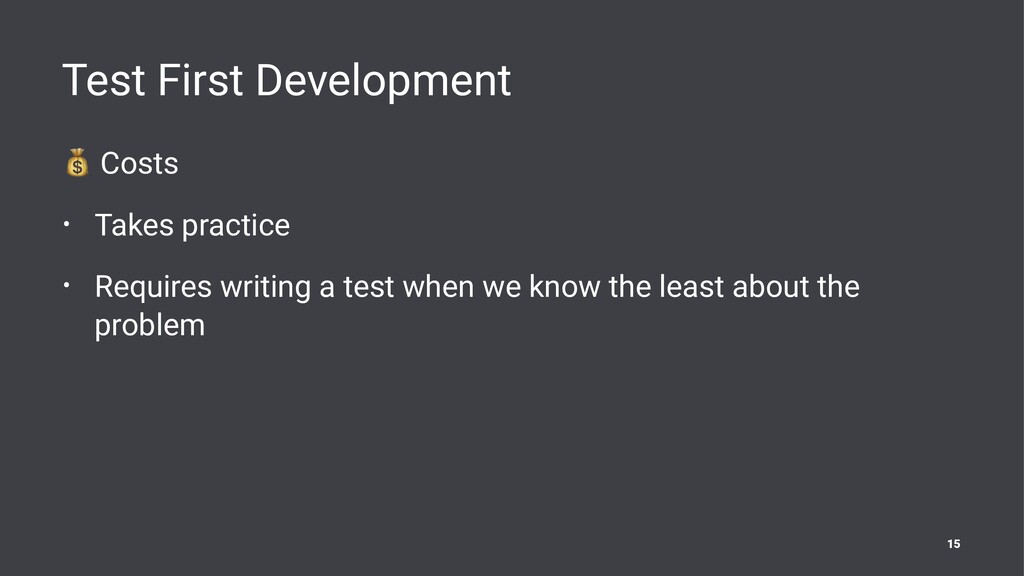Click the word "writing" in second bullet

tap(265, 287)
